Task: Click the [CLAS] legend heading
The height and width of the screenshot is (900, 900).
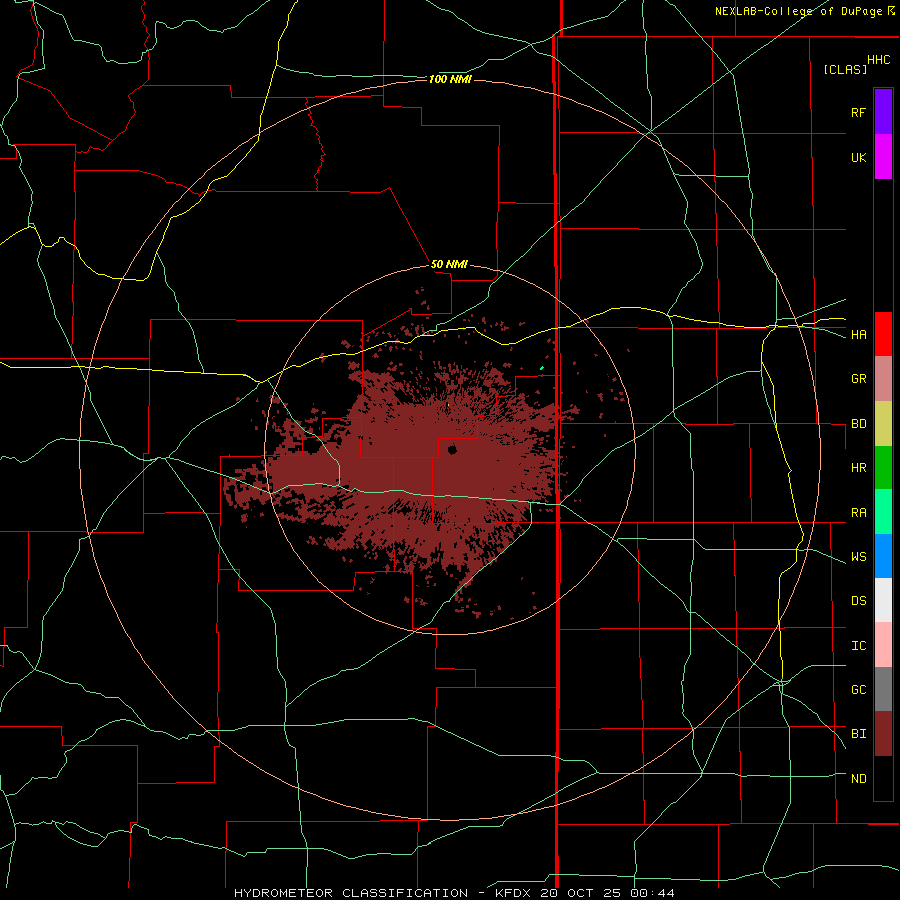Action: [x=845, y=69]
